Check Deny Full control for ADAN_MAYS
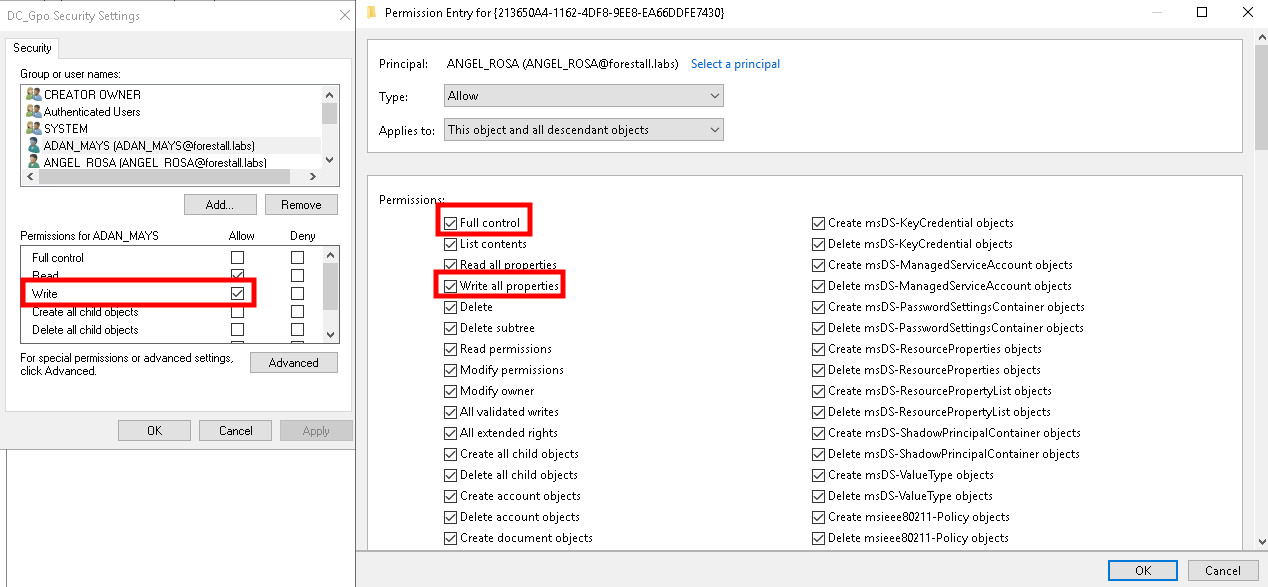Image resolution: width=1268 pixels, height=587 pixels. point(297,258)
